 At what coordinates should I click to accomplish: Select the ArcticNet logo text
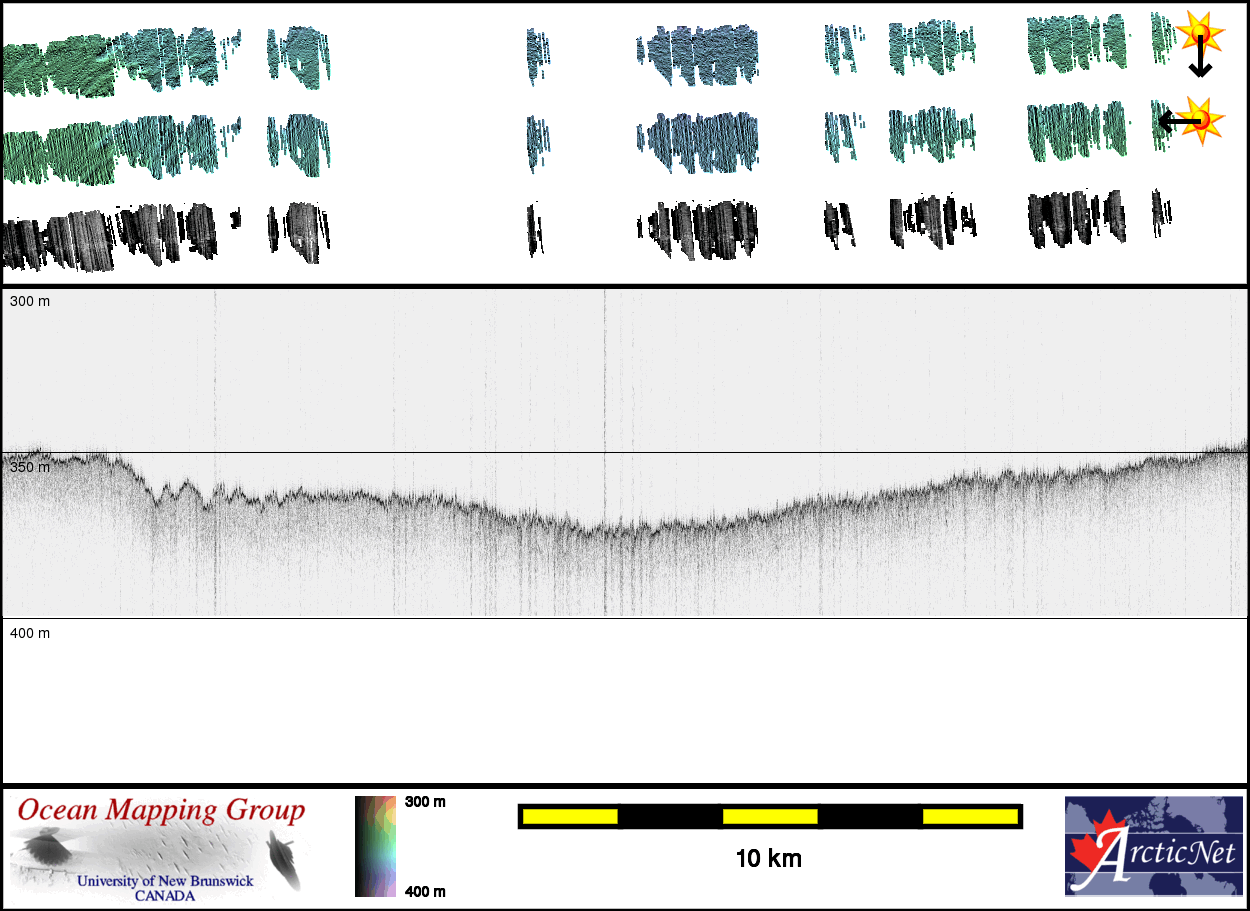1167,855
